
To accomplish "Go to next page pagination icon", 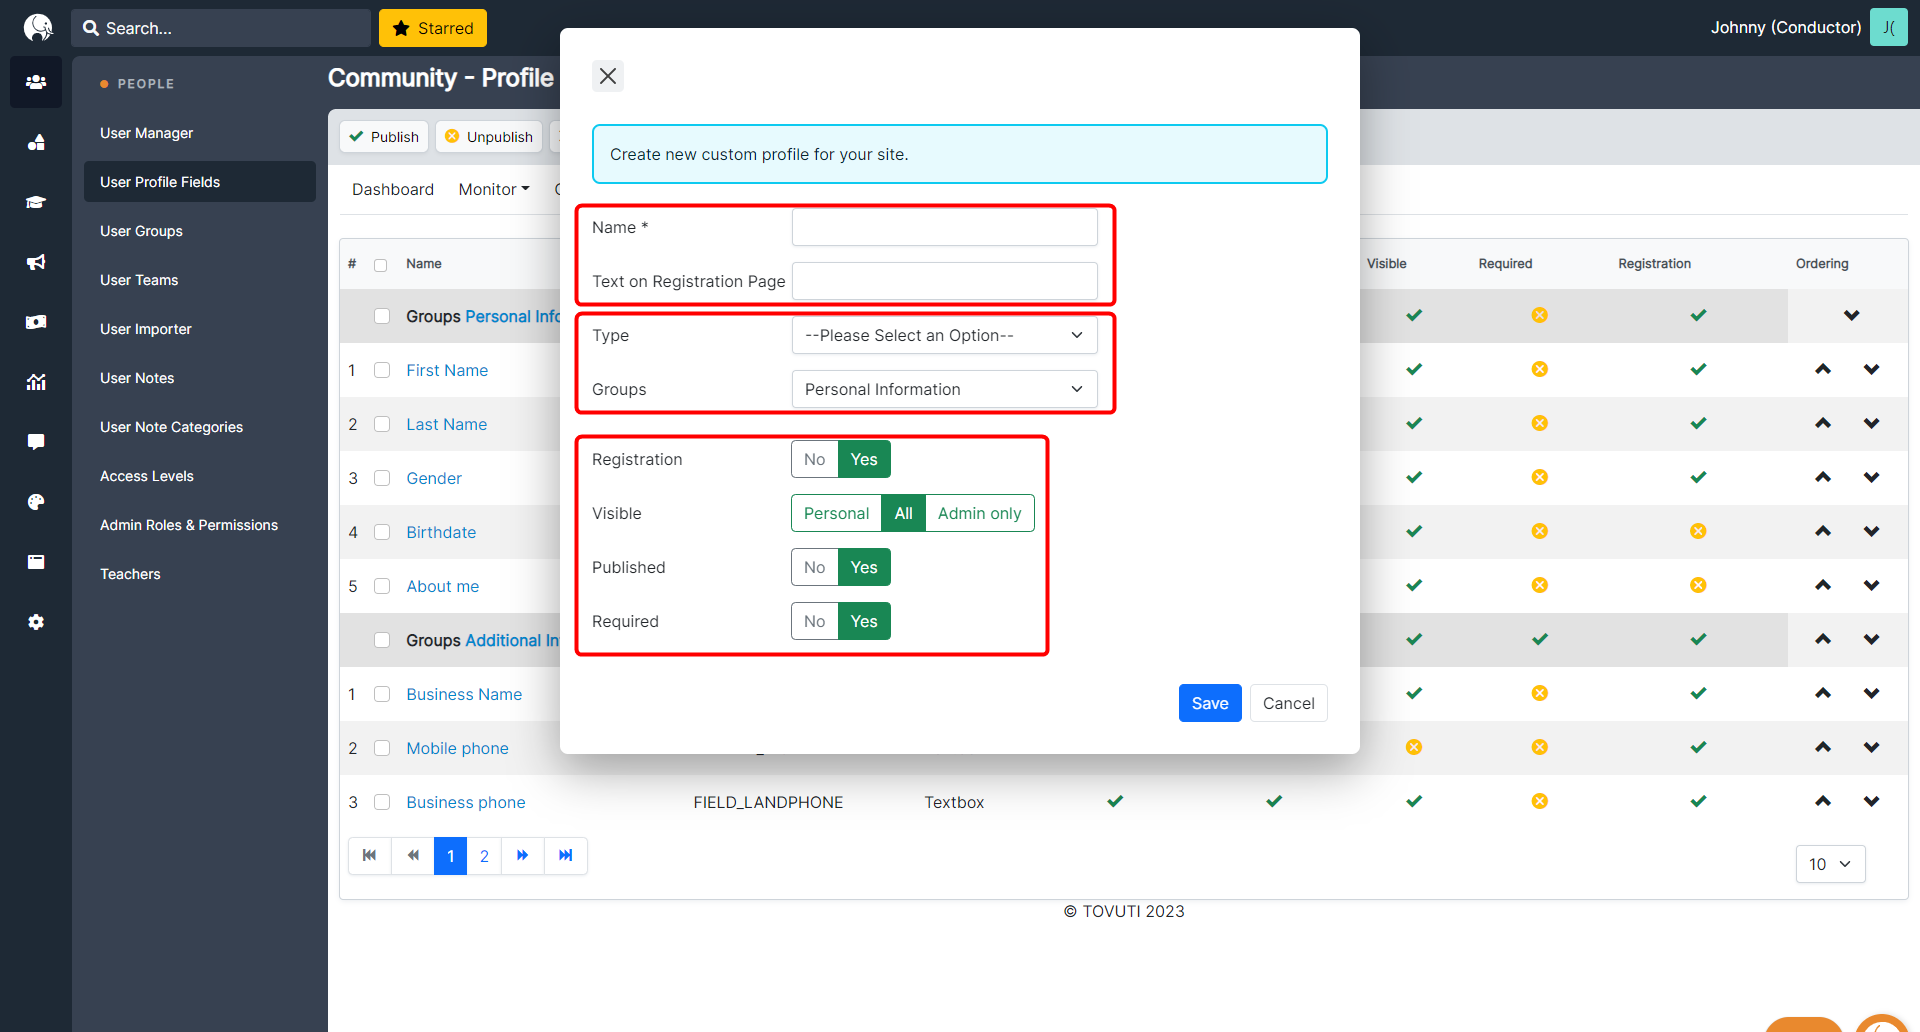I will tap(523, 856).
